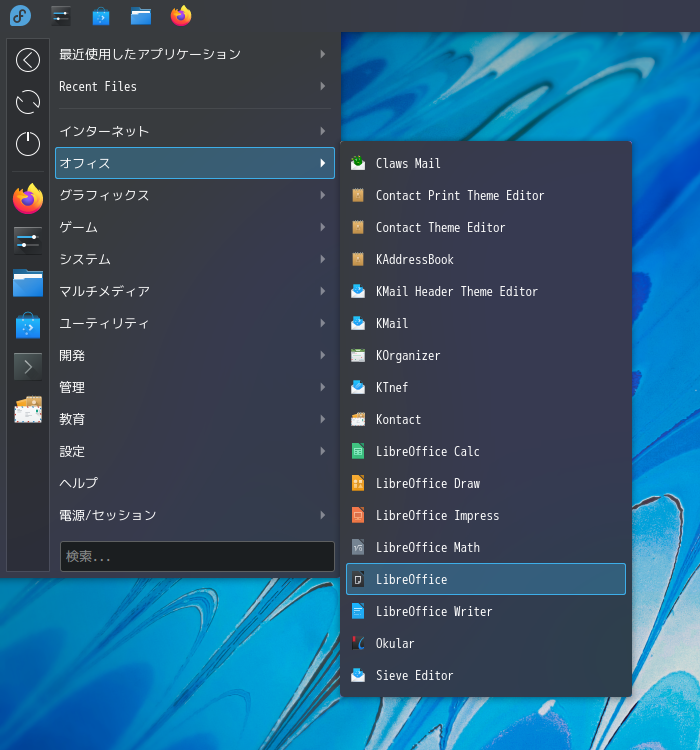Viewport: 700px width, 750px height.
Task: Click the KAddressBook icon
Action: (358, 259)
